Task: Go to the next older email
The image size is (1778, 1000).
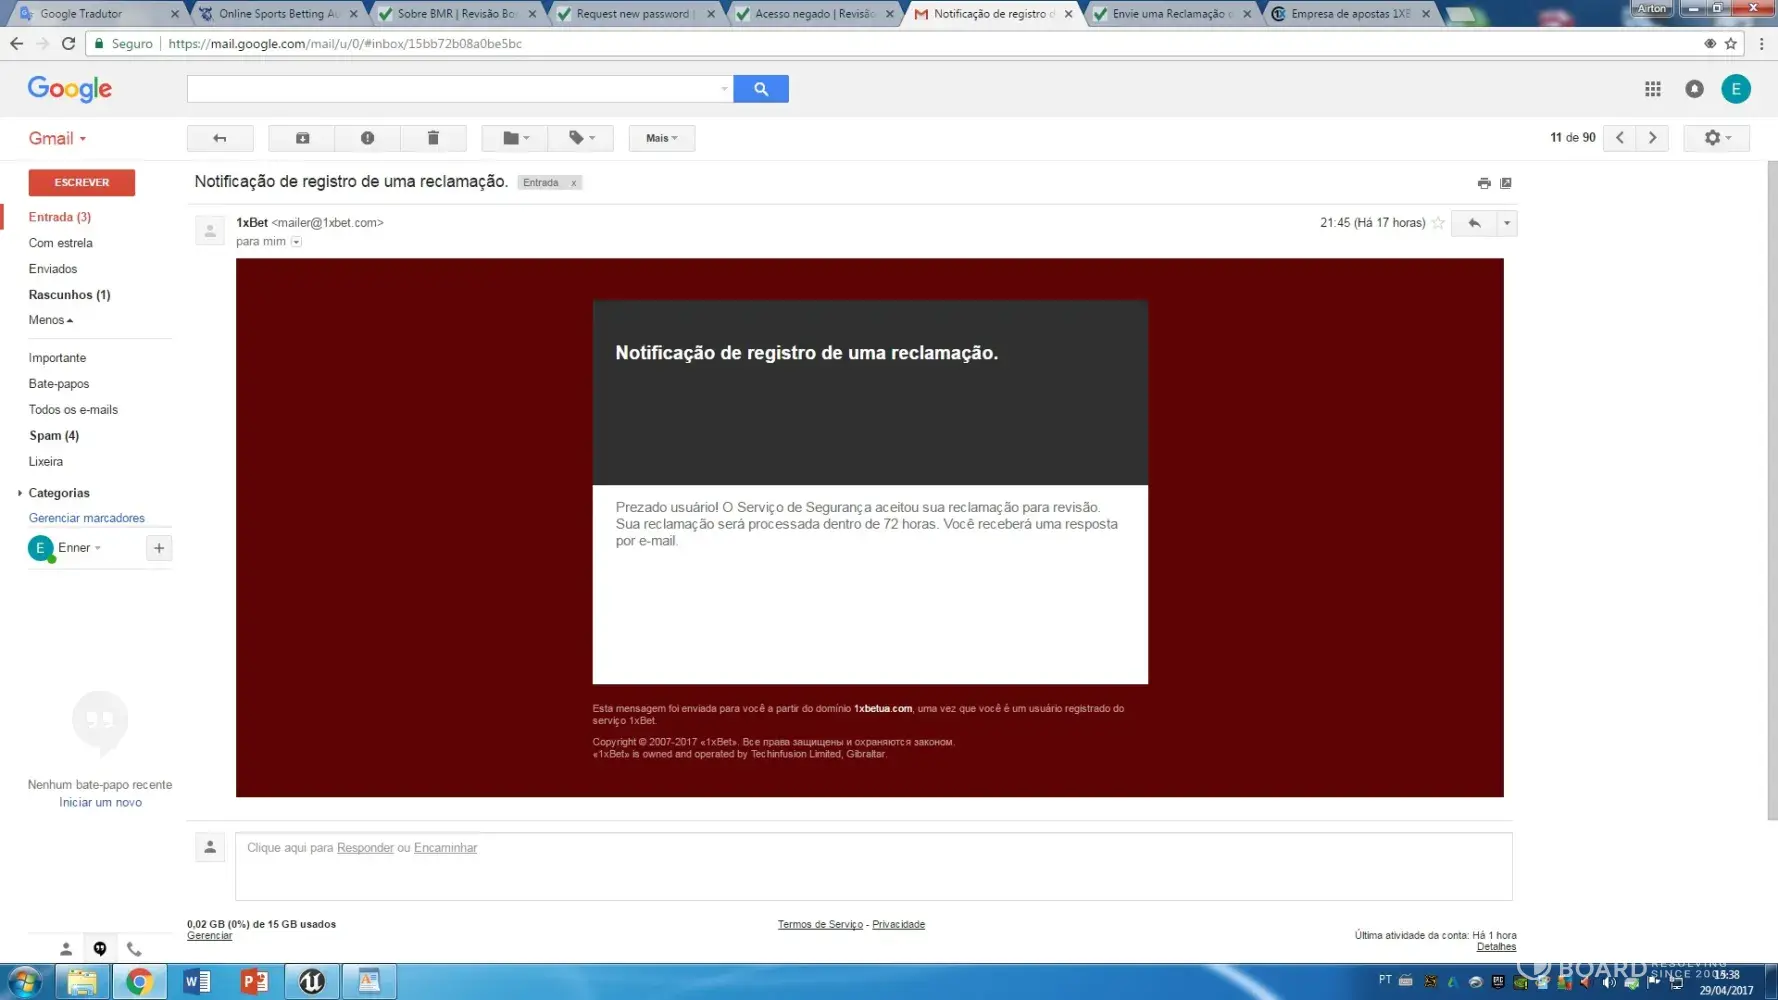Action: 1652,138
